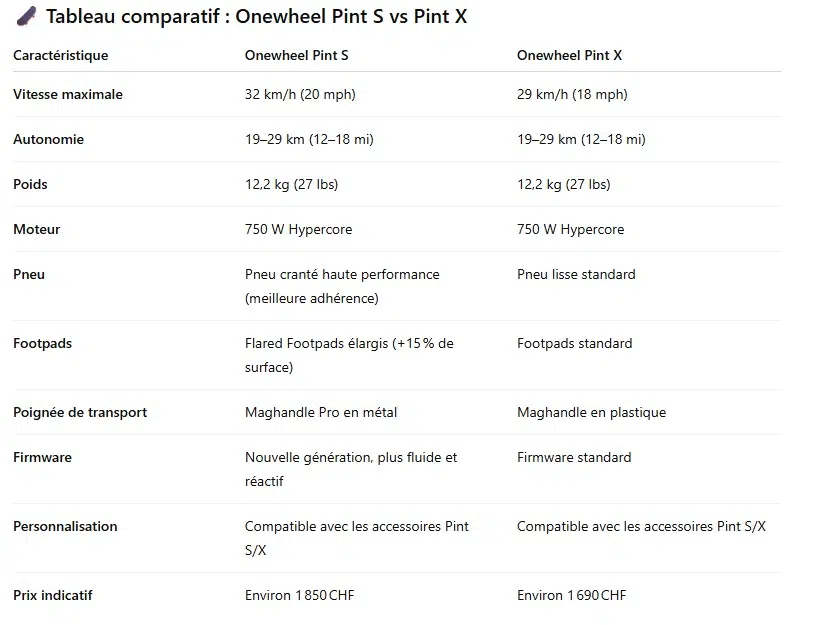Click the 'Flared Footpads élargis' cell
821x625 pixels.
[x=349, y=355]
